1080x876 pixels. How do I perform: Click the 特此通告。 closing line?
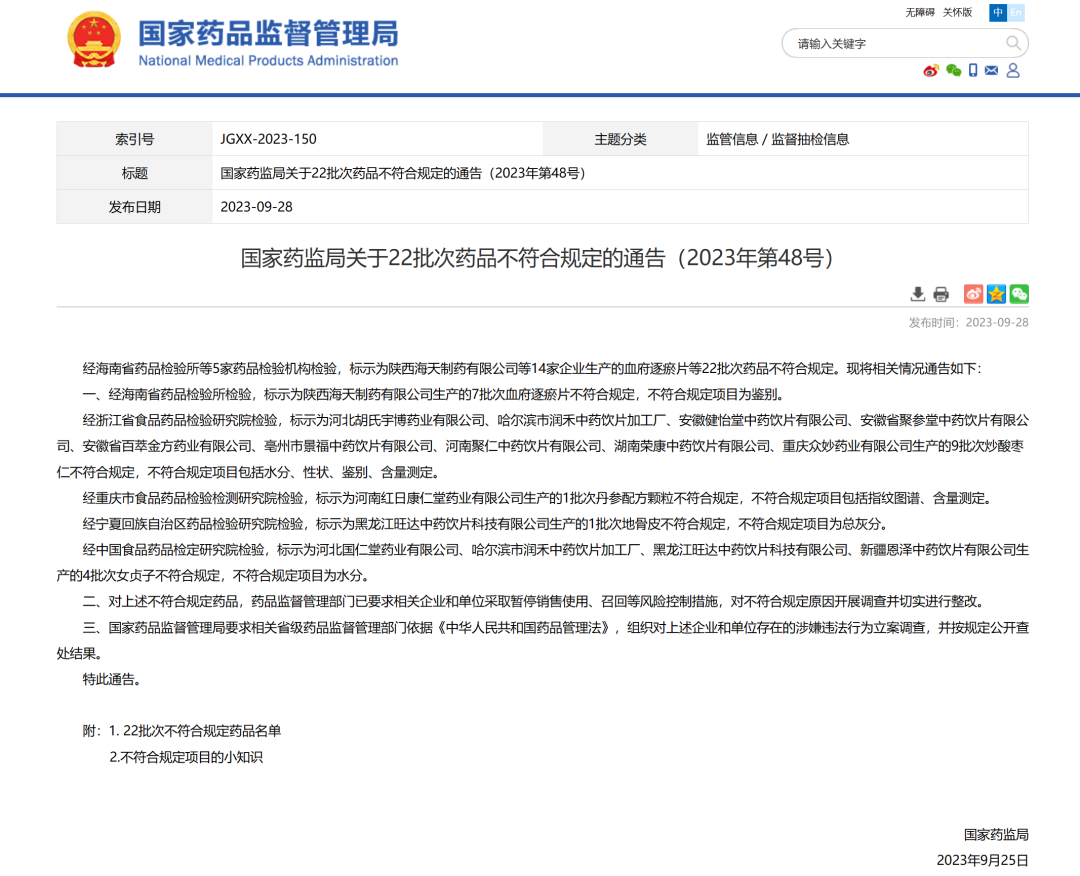112,679
